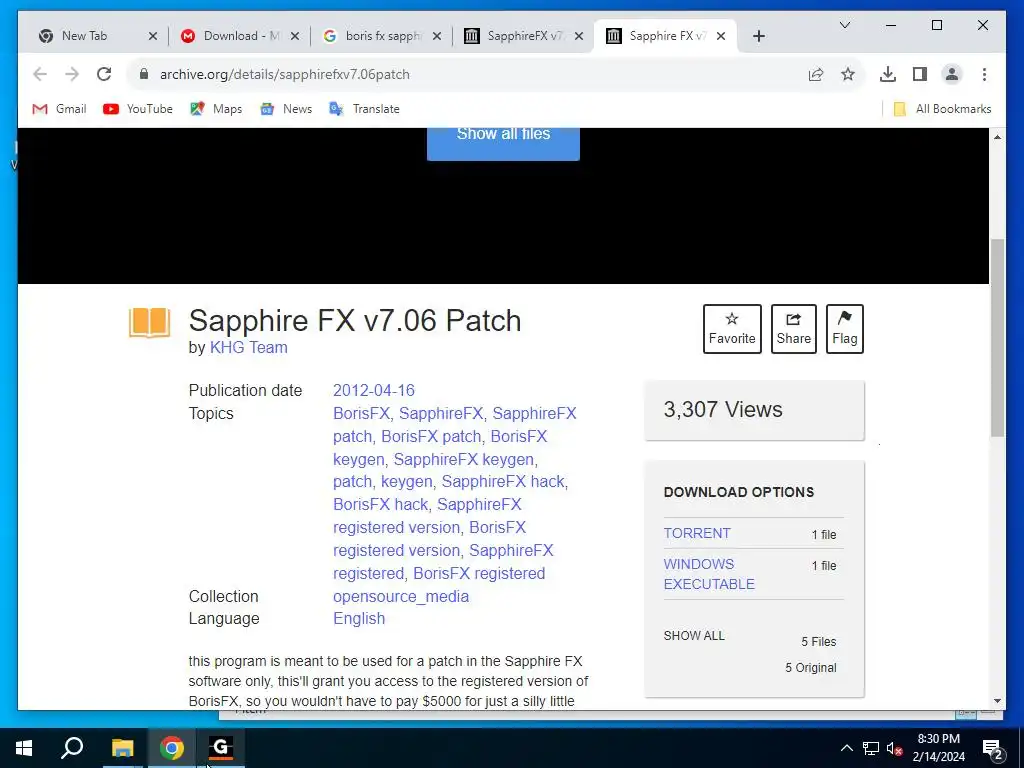The image size is (1024, 768).
Task: Open a new tab with plus icon
Action: [x=758, y=36]
